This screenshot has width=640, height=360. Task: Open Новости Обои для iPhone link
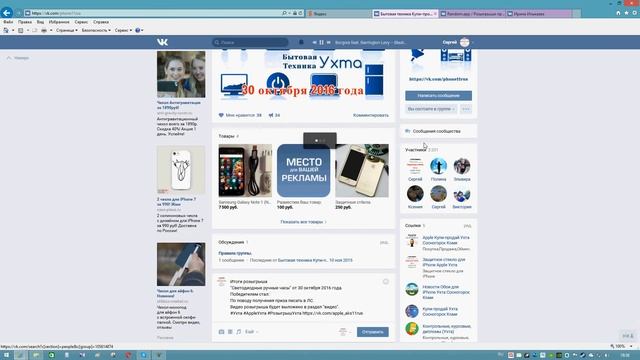click(446, 292)
